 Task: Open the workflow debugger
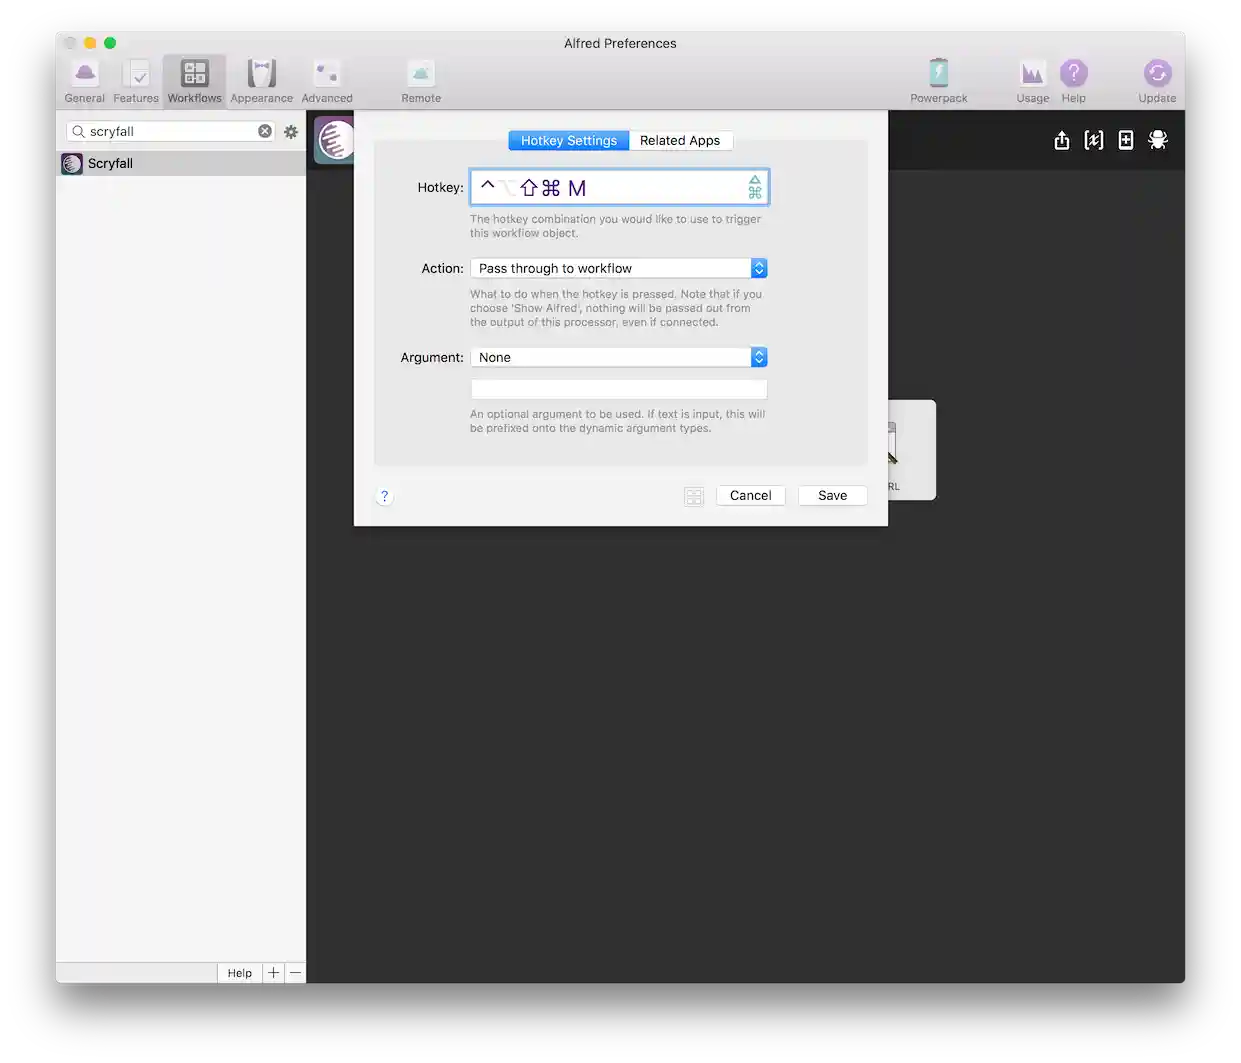(1157, 140)
